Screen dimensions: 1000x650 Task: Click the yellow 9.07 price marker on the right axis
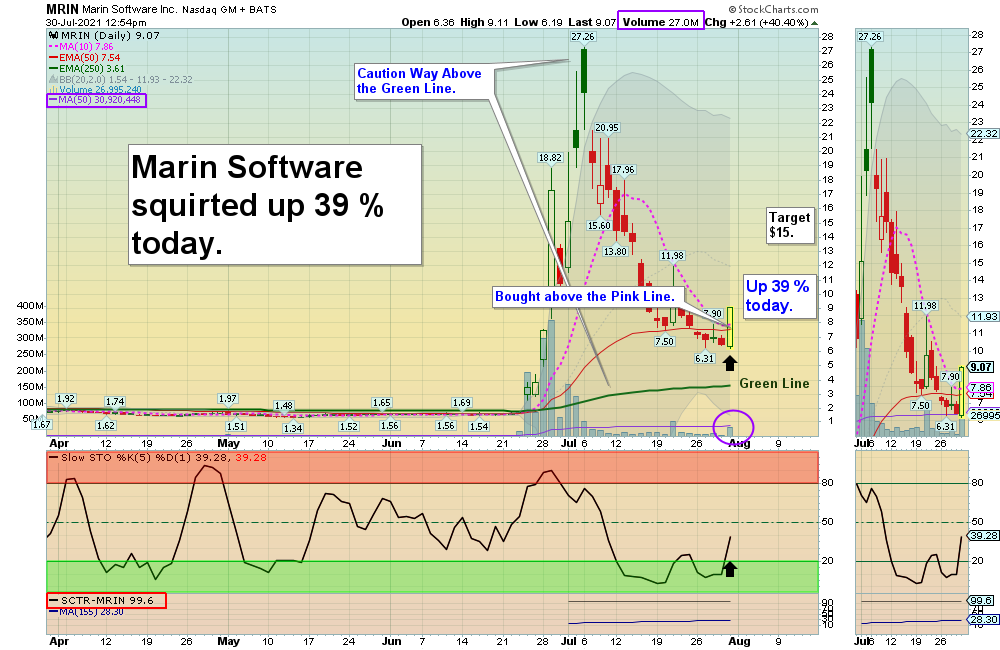click(980, 366)
